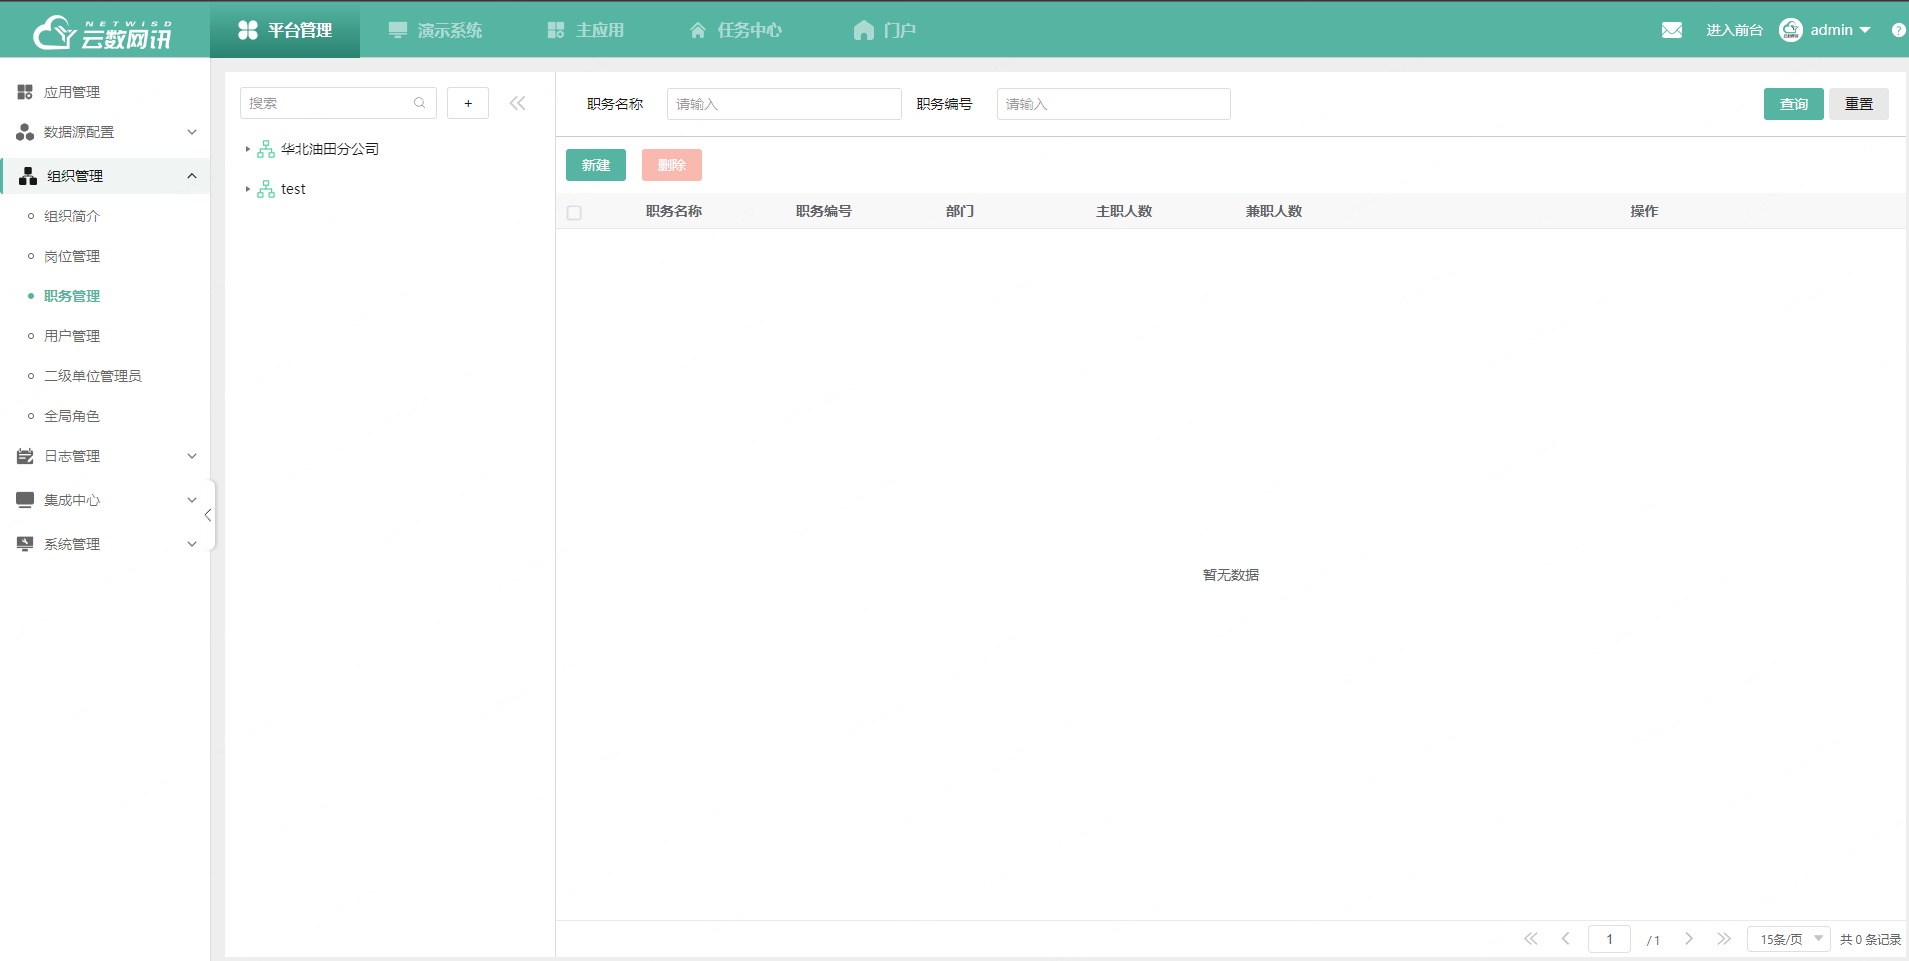Screen dimensions: 1909x961
Task: Open the 15条/页 page size dropdown
Action: click(x=1788, y=939)
